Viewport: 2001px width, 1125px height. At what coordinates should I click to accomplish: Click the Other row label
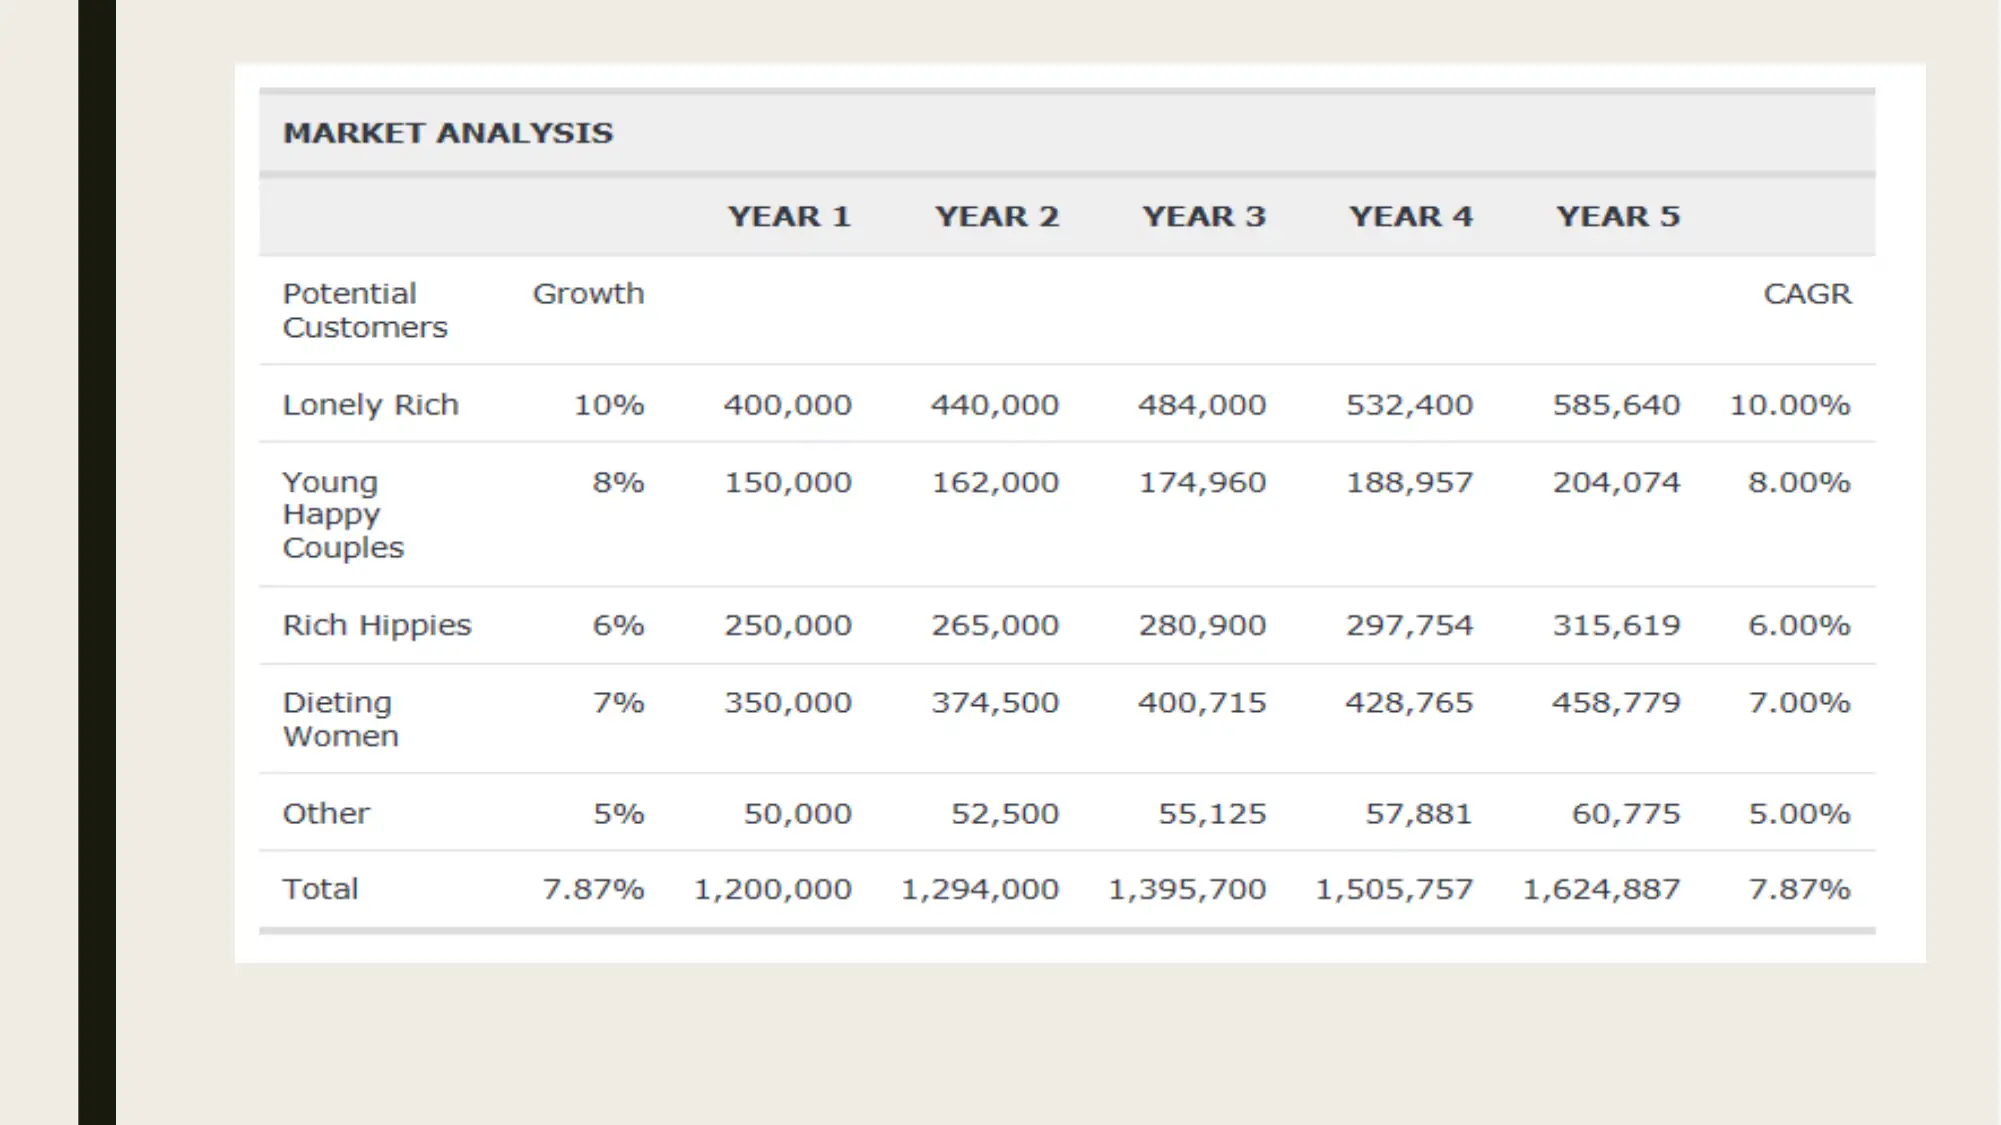(x=326, y=813)
